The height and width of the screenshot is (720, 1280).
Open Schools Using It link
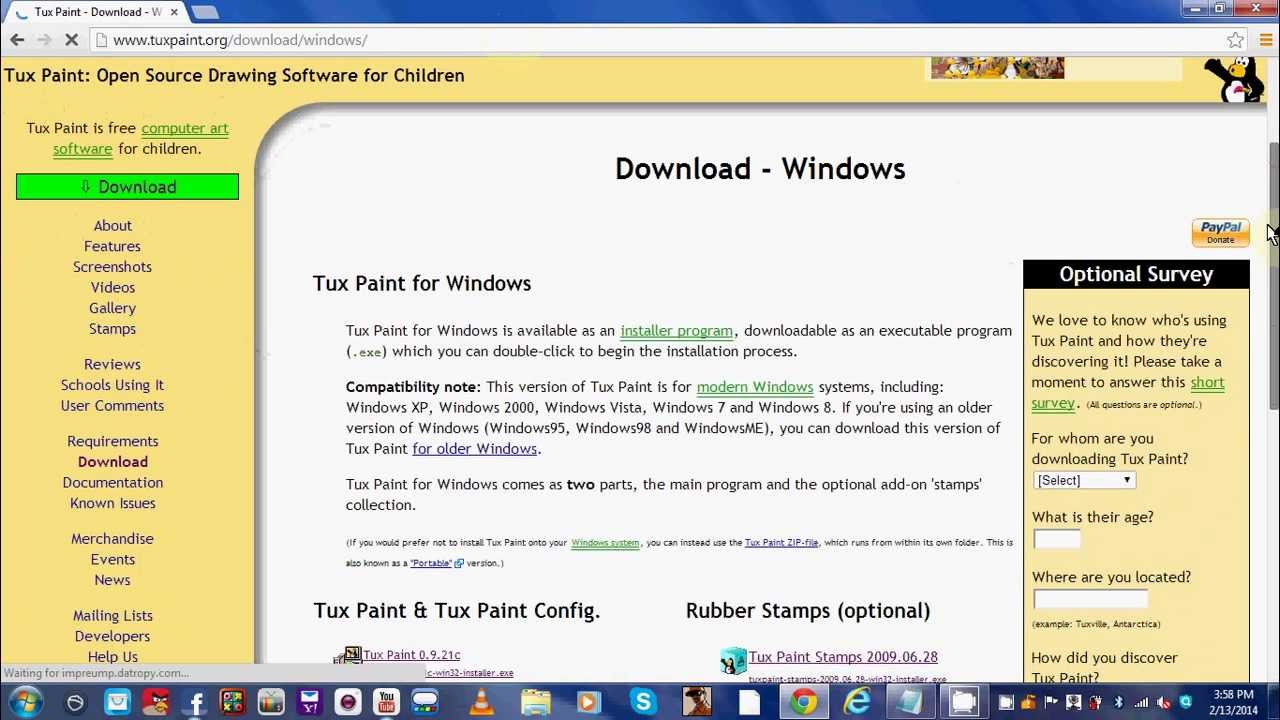(112, 385)
